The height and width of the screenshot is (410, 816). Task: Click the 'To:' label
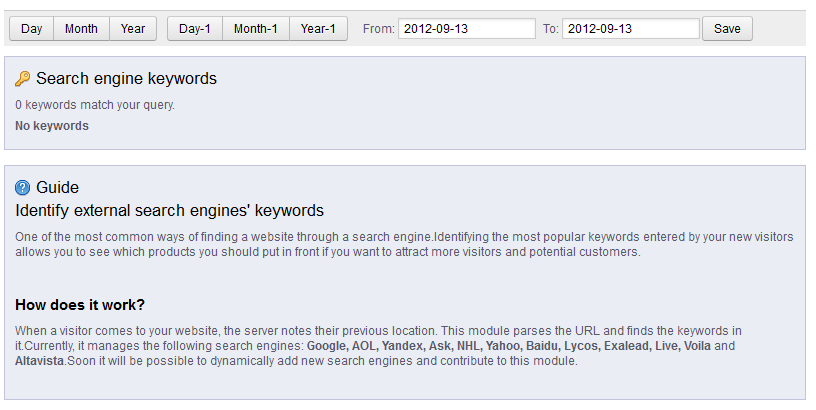[x=550, y=29]
